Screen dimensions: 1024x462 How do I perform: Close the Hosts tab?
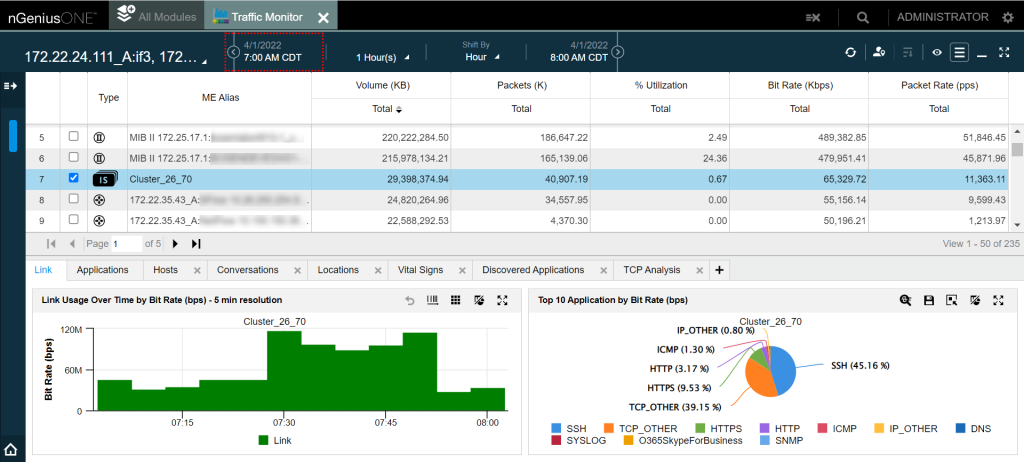tap(197, 270)
